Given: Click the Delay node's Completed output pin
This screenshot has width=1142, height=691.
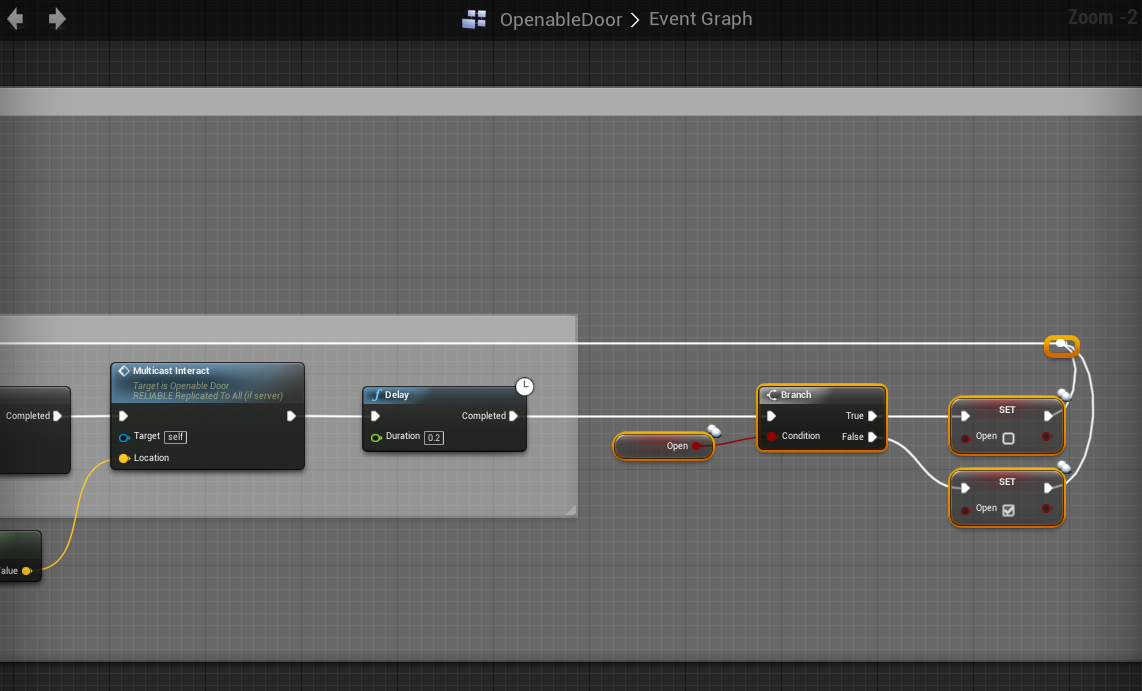Looking at the screenshot, I should (514, 416).
